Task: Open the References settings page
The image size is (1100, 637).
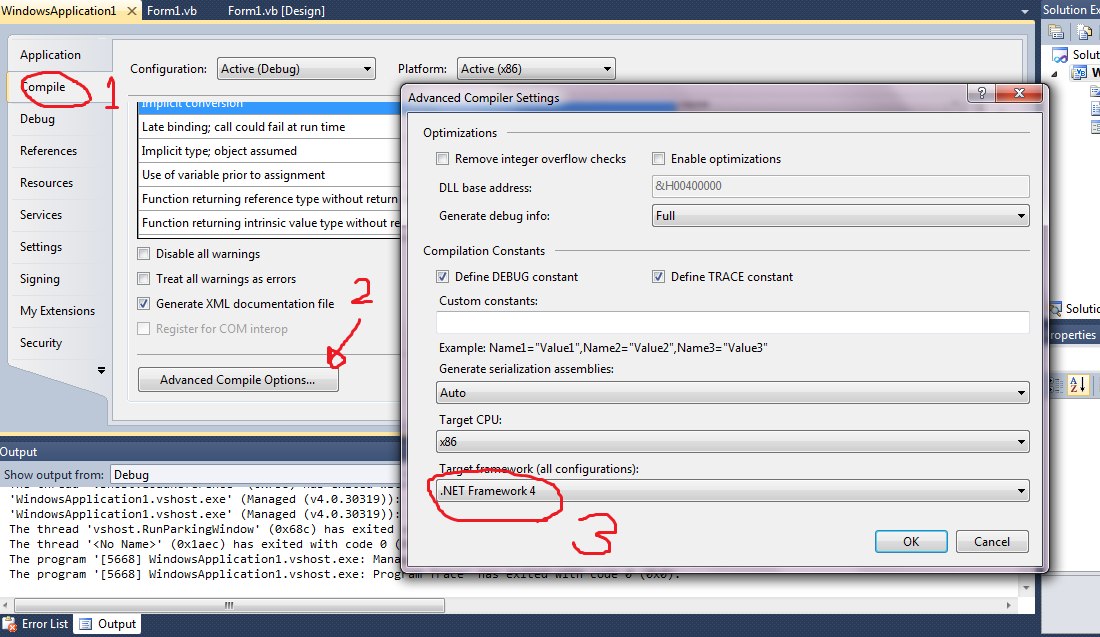Action: [59, 151]
